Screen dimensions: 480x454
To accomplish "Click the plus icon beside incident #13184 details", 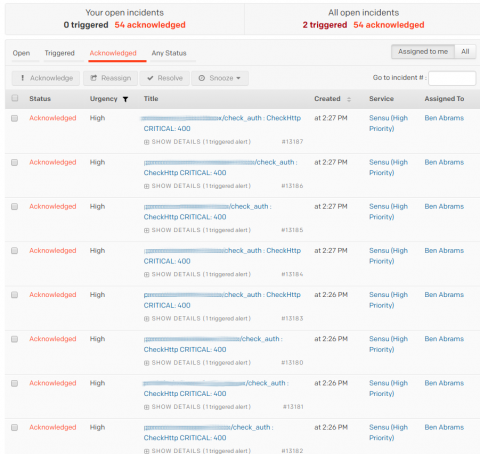I will 146,275.
